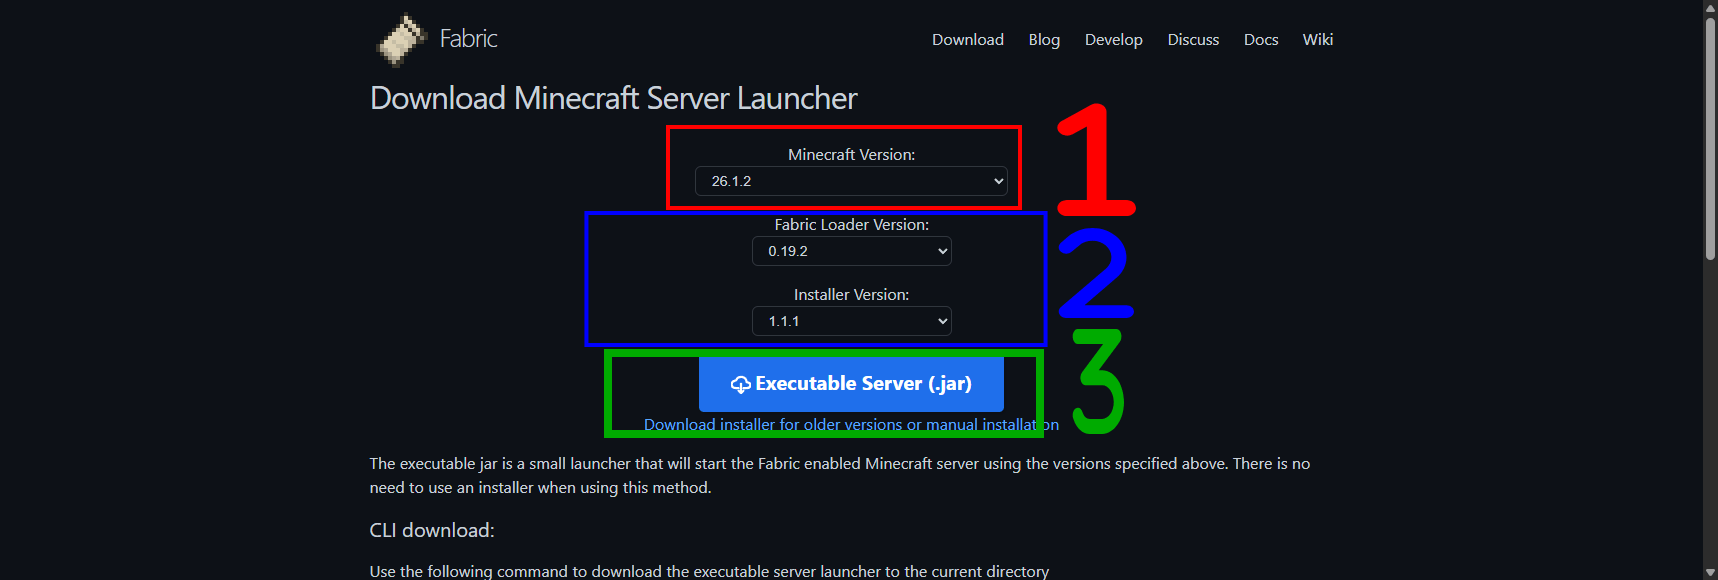Click the scrollbar down arrow

[1710, 573]
